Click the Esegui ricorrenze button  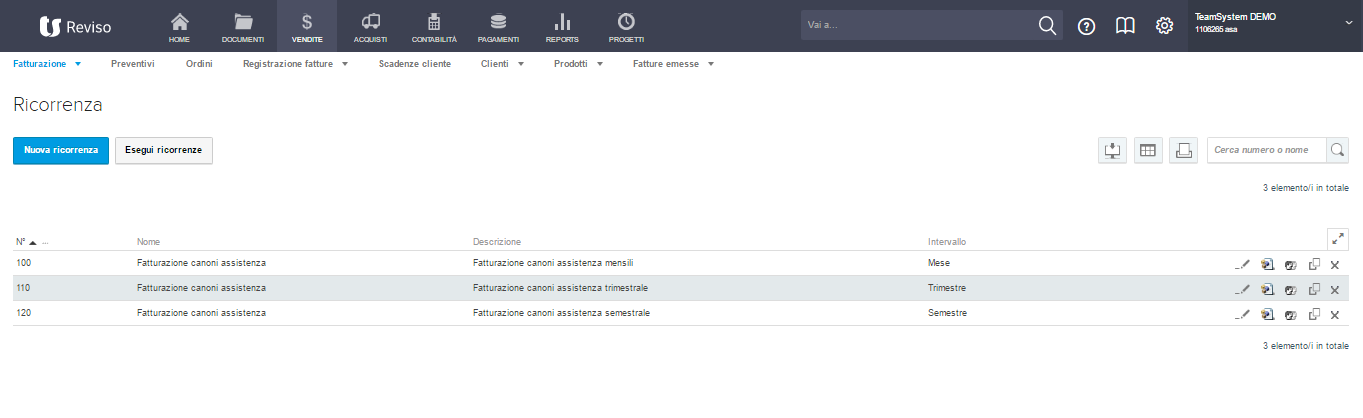tap(164, 151)
